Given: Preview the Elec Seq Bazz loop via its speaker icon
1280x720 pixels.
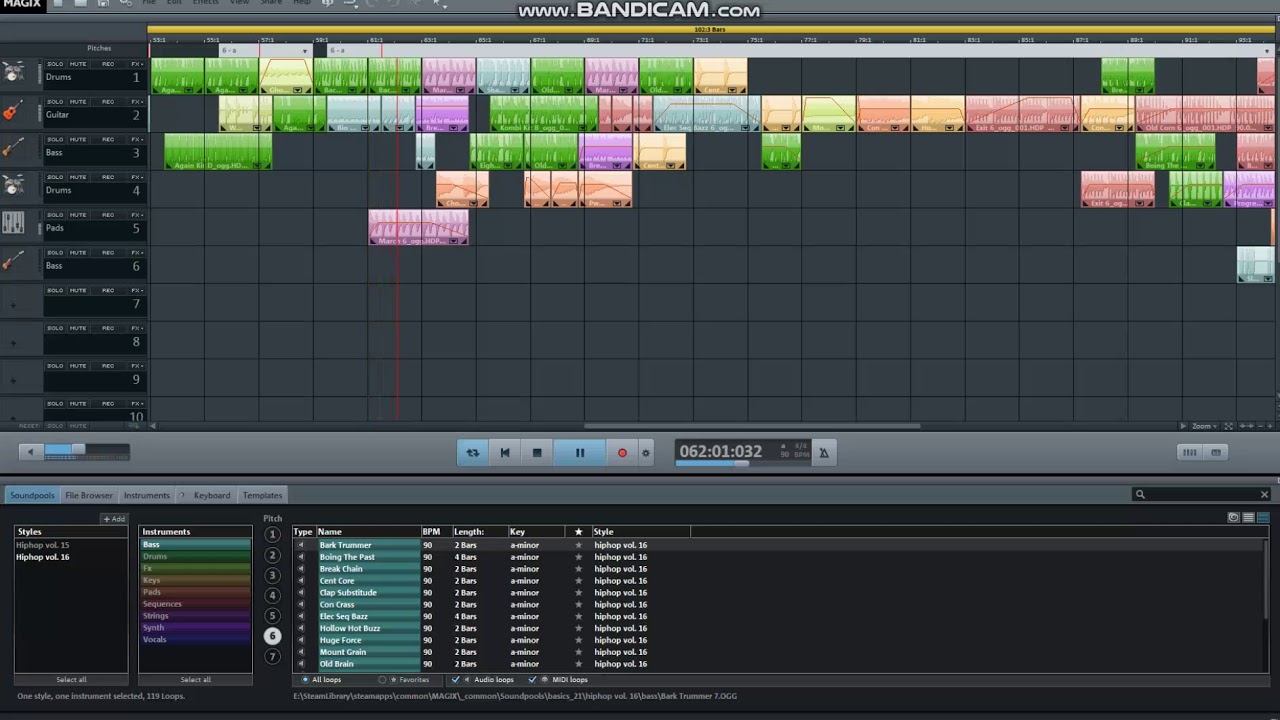Looking at the screenshot, I should coord(301,616).
